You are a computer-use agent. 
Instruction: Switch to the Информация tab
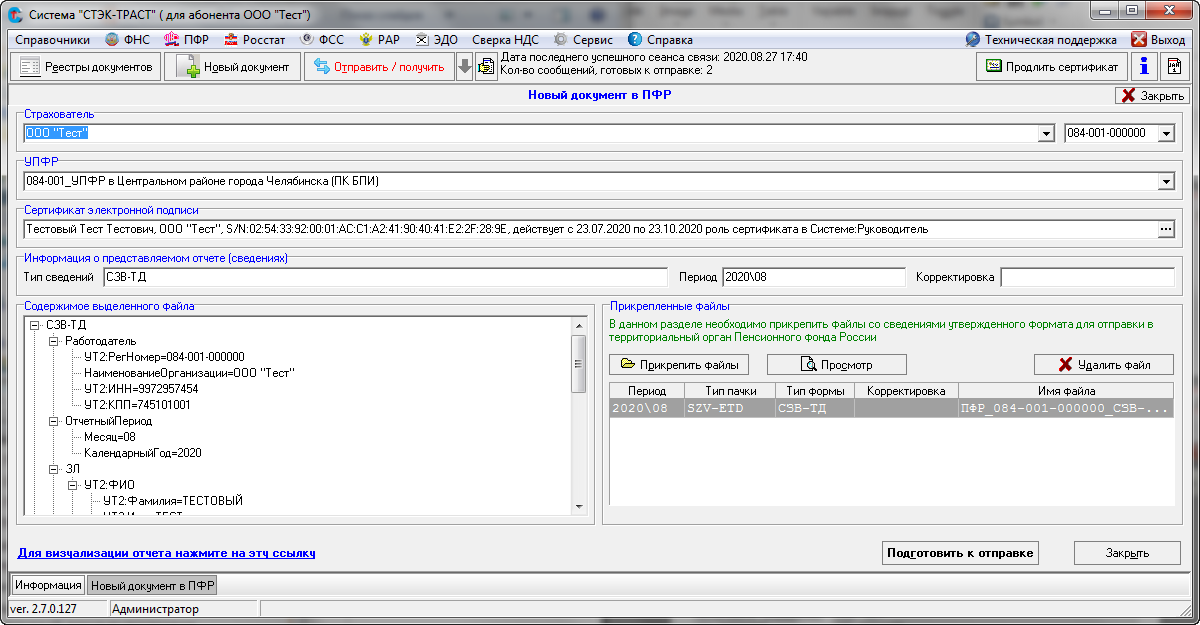click(48, 585)
